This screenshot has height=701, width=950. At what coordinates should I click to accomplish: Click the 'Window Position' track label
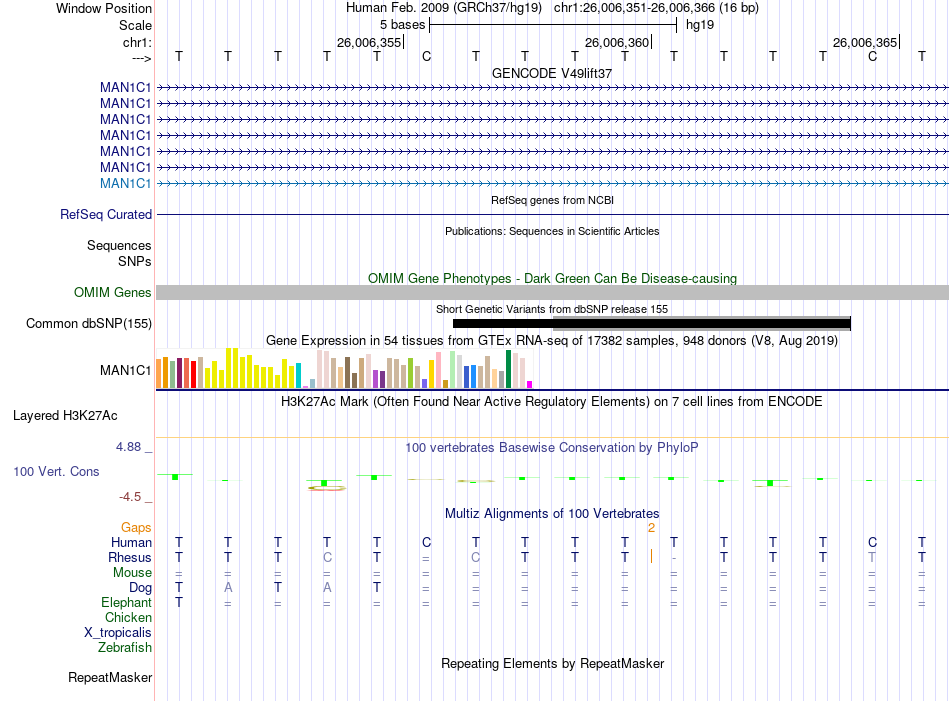(x=104, y=8)
